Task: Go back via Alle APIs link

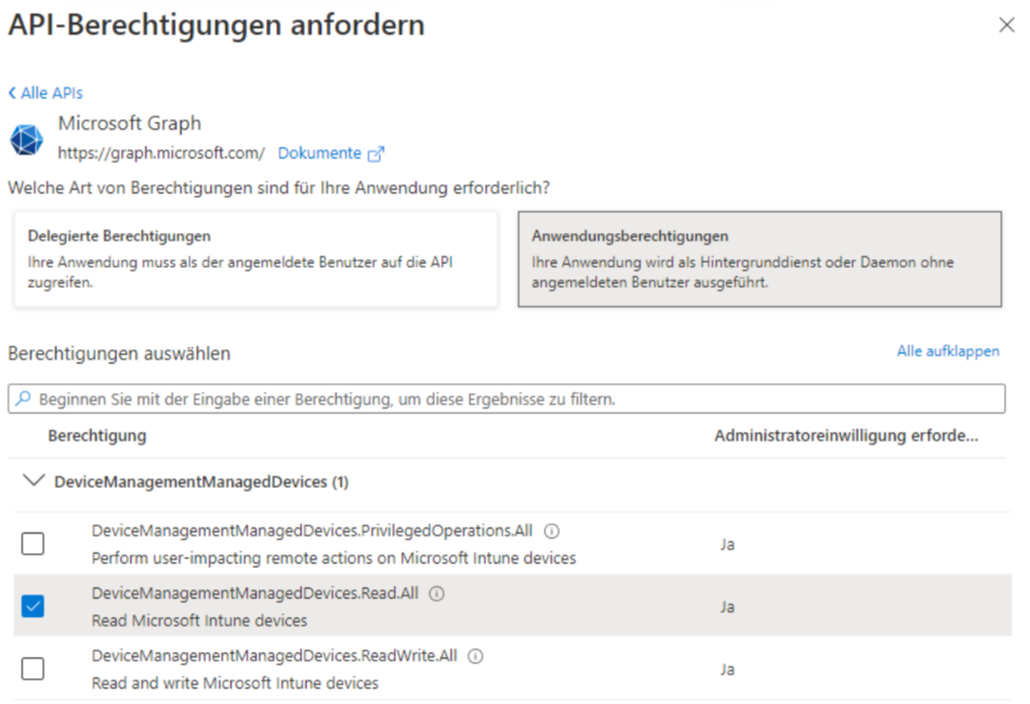Action: click(45, 93)
